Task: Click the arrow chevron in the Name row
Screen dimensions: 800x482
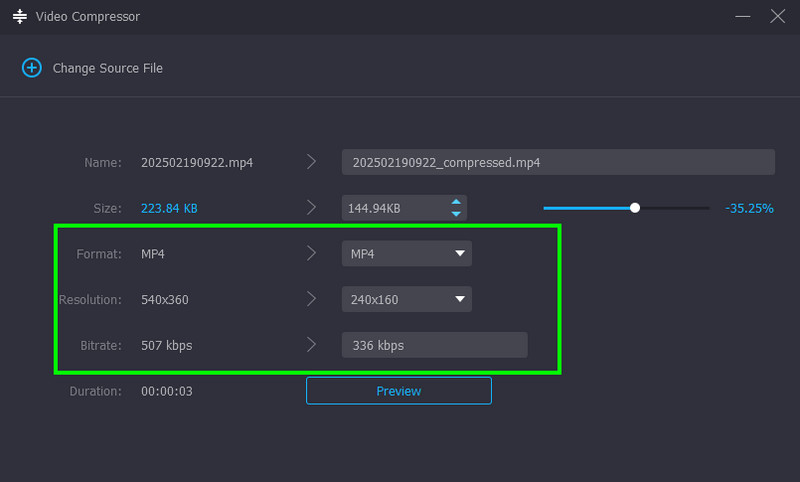Action: point(311,162)
